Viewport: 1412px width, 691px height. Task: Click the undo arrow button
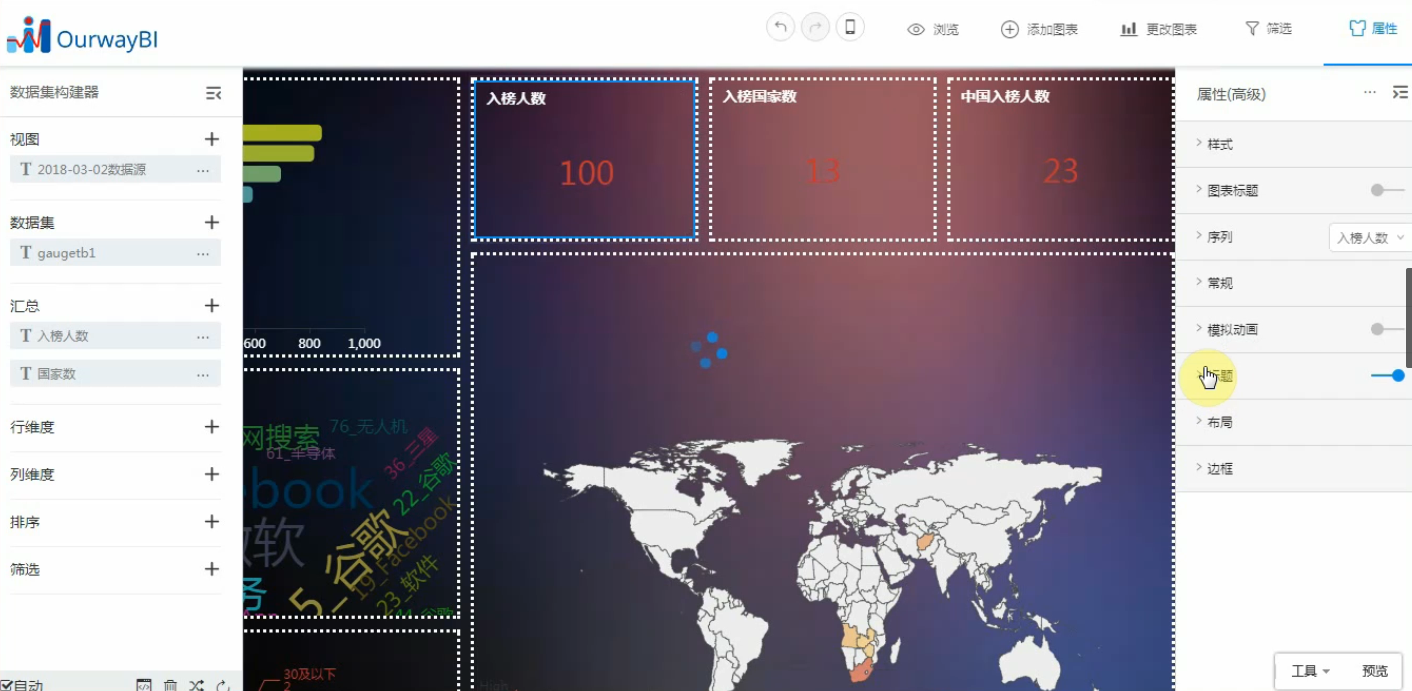coord(780,27)
